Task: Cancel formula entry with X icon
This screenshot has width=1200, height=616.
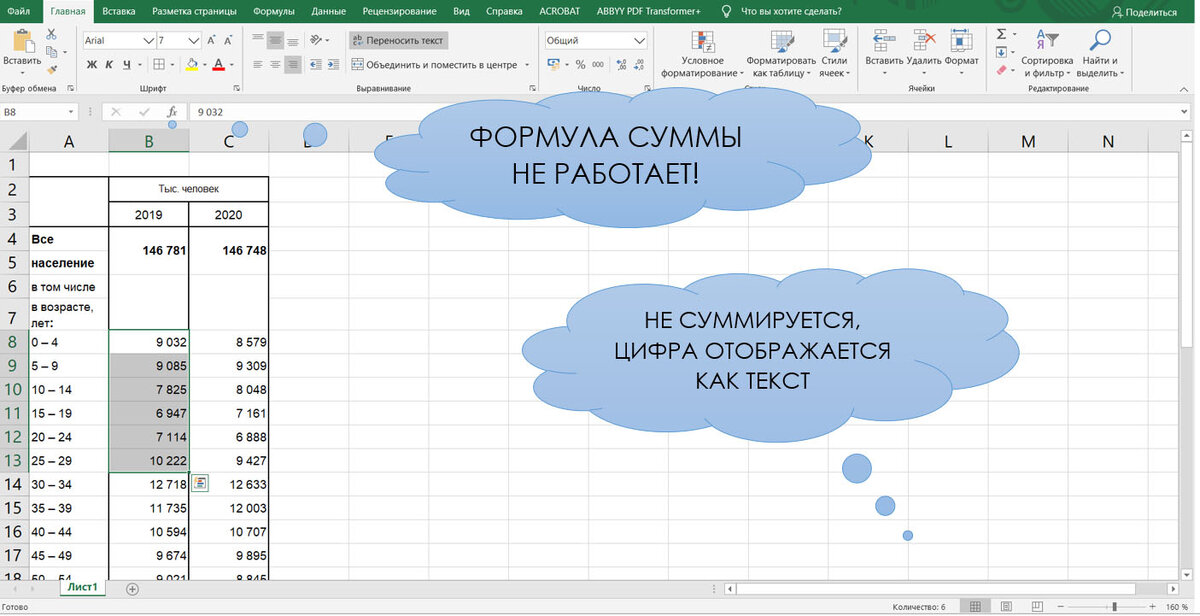Action: click(x=117, y=112)
